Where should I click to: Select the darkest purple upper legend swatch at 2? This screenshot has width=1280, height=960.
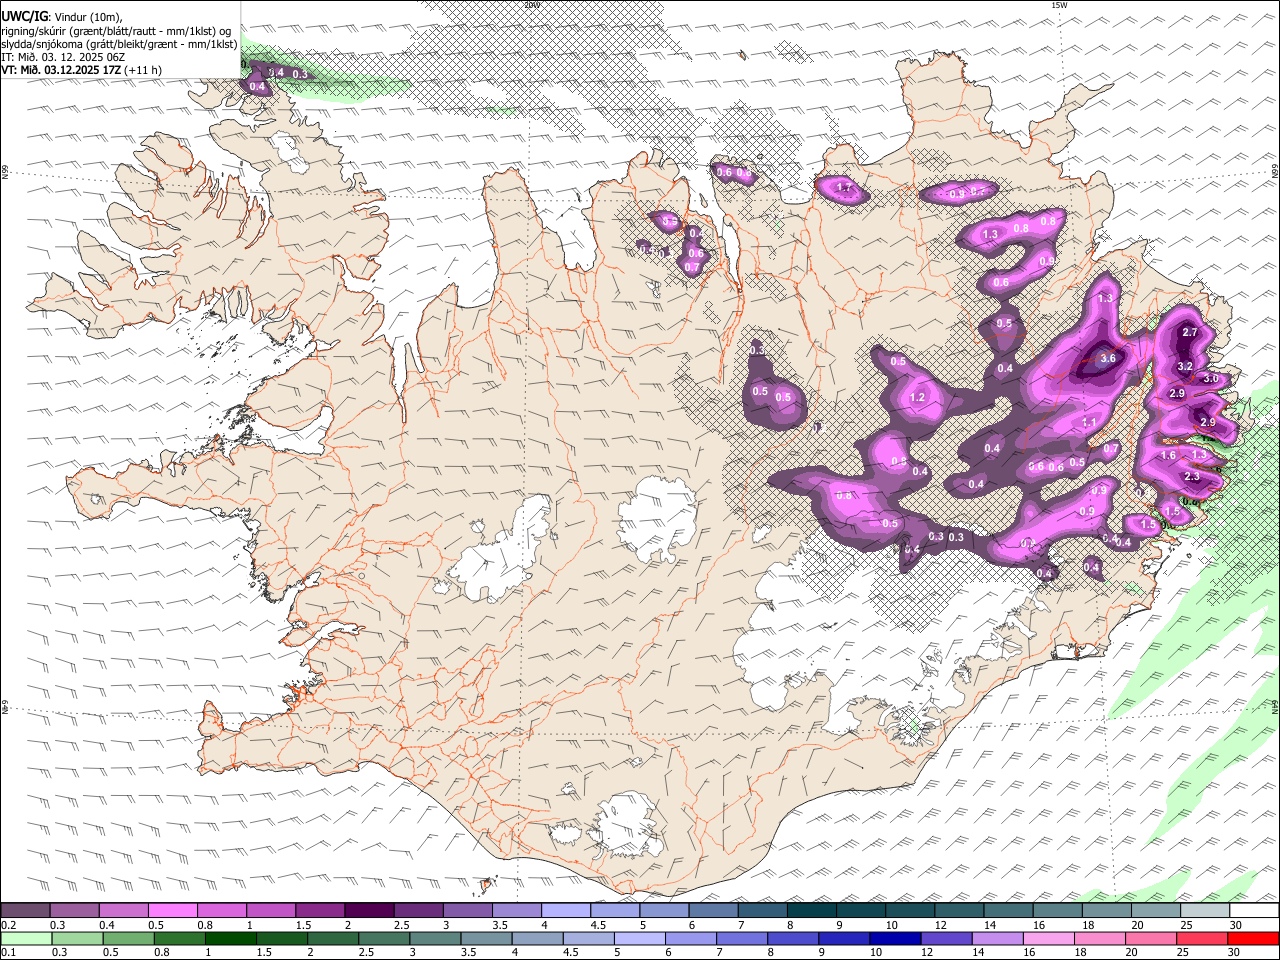coord(369,911)
